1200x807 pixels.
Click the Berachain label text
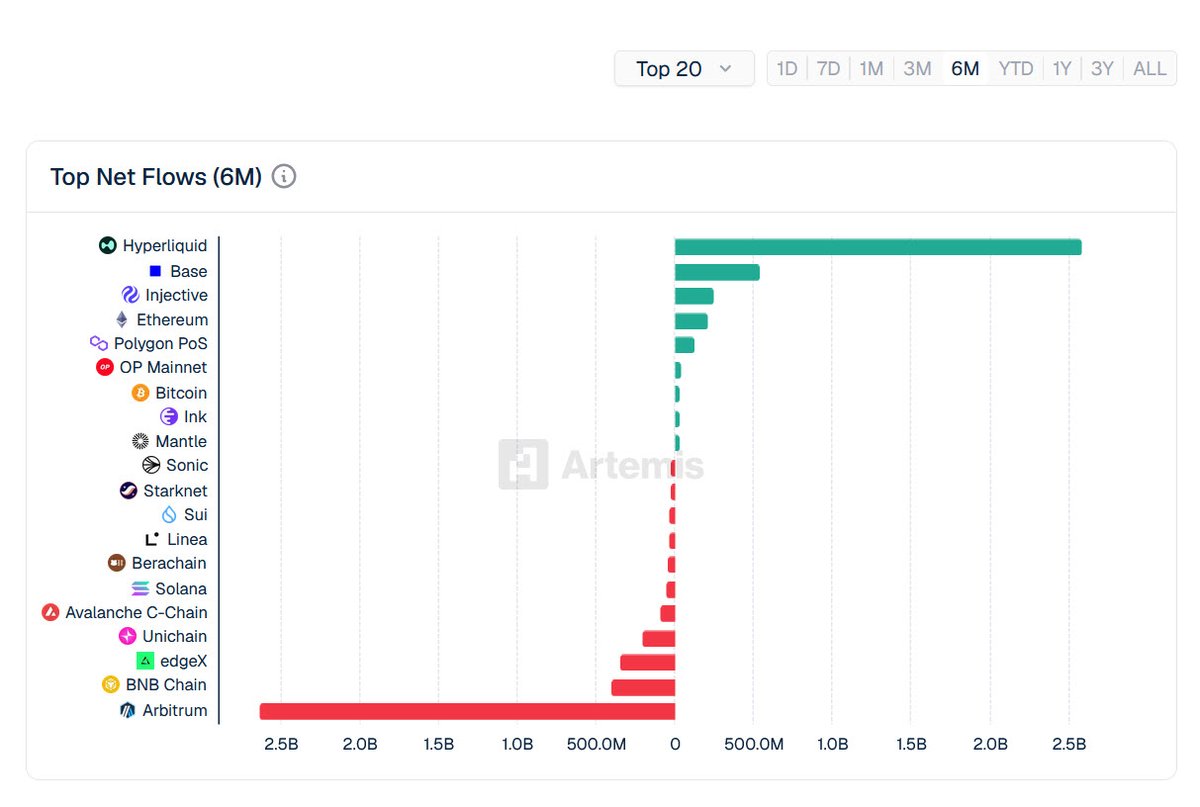click(169, 563)
